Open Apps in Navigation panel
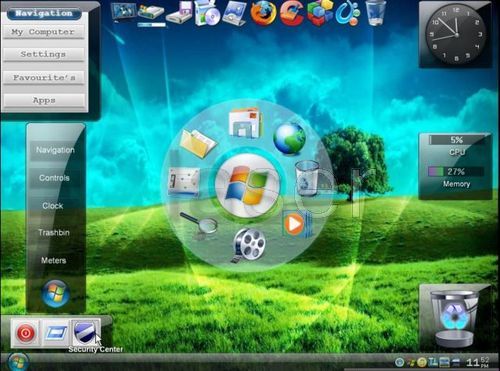The image size is (500, 371). click(43, 100)
